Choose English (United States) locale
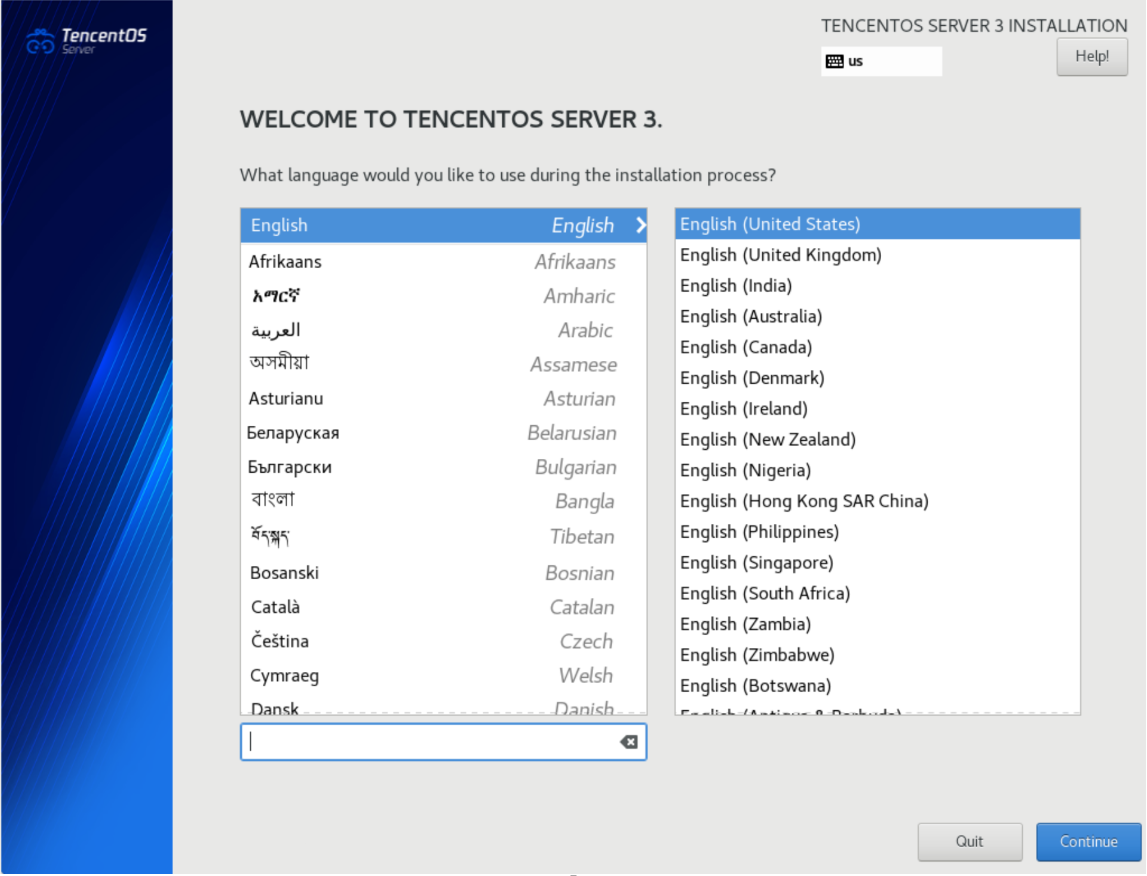 click(877, 224)
